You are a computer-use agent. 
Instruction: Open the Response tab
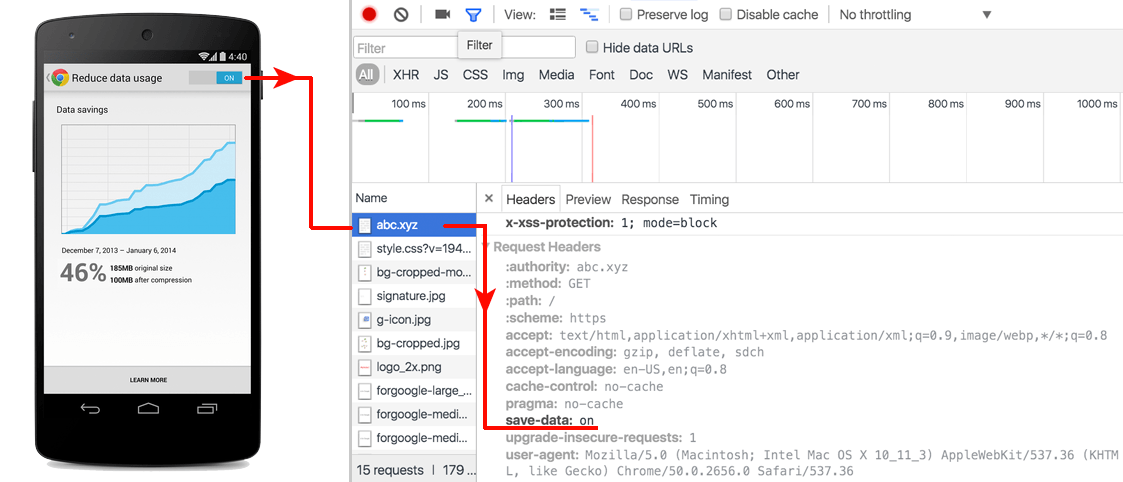[650, 199]
